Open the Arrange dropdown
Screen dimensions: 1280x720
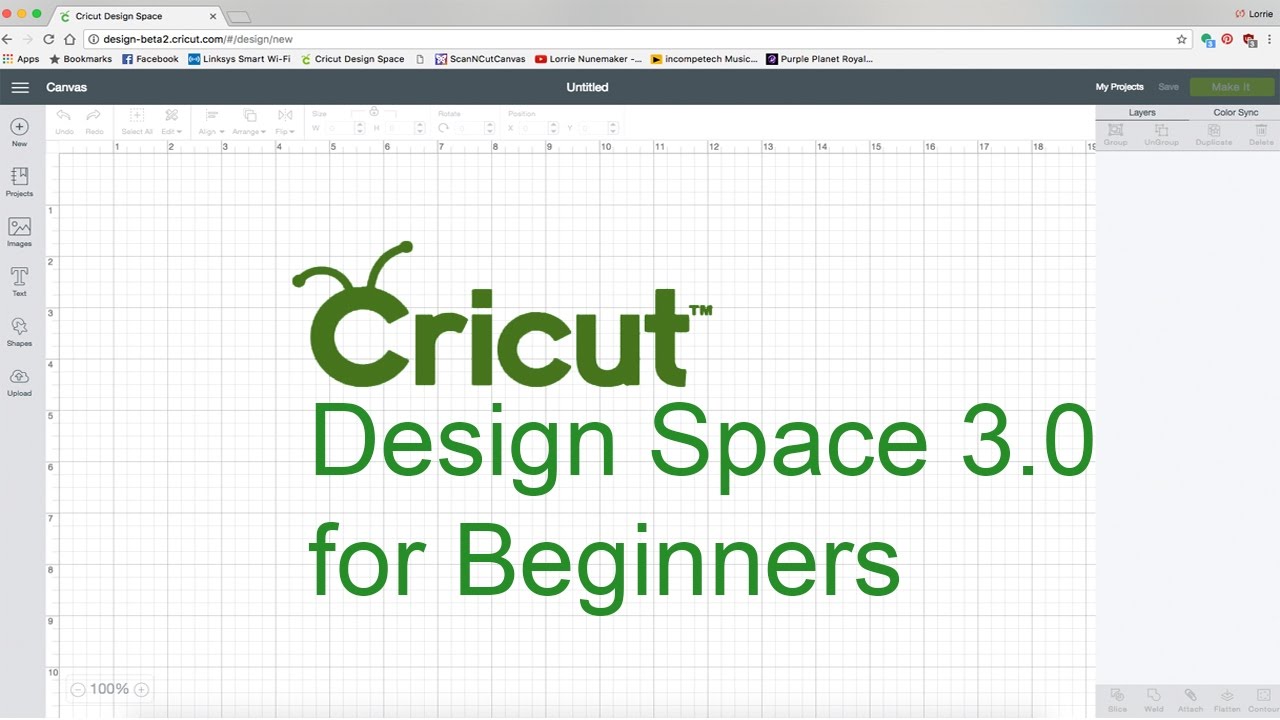click(249, 121)
